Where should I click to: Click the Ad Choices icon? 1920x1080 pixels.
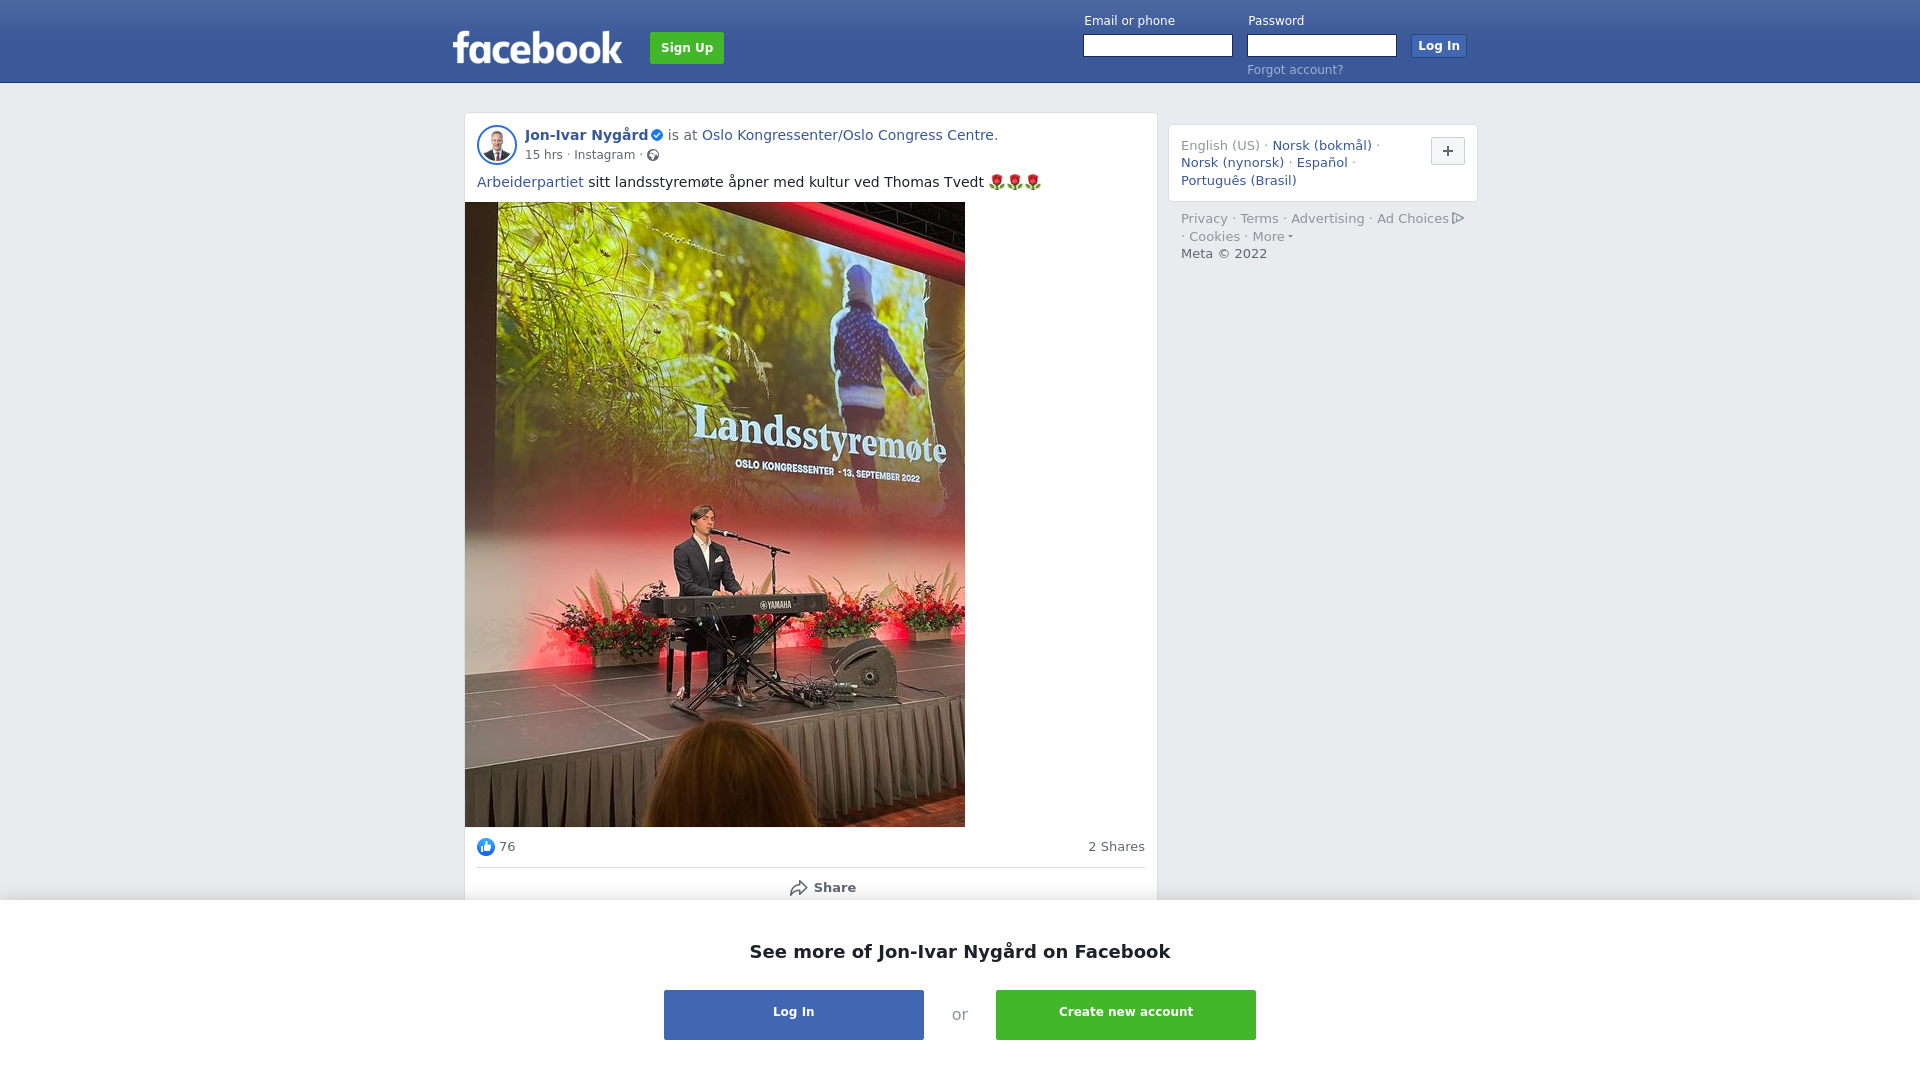(1458, 218)
